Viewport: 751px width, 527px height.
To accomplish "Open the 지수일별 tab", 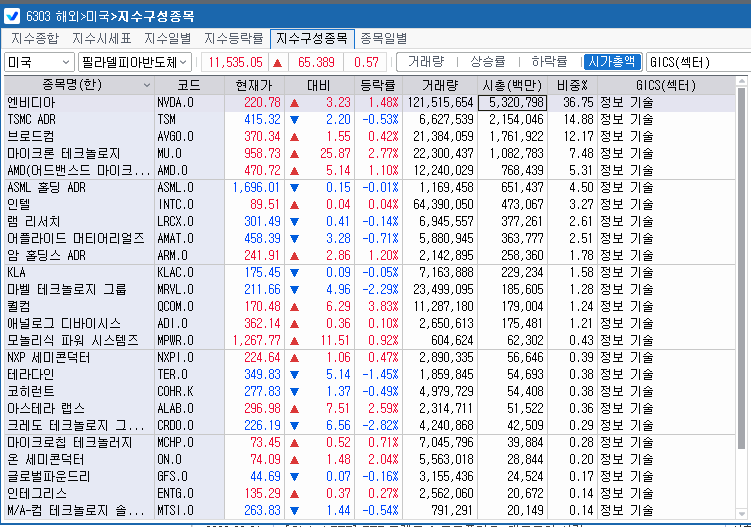I will (168, 38).
